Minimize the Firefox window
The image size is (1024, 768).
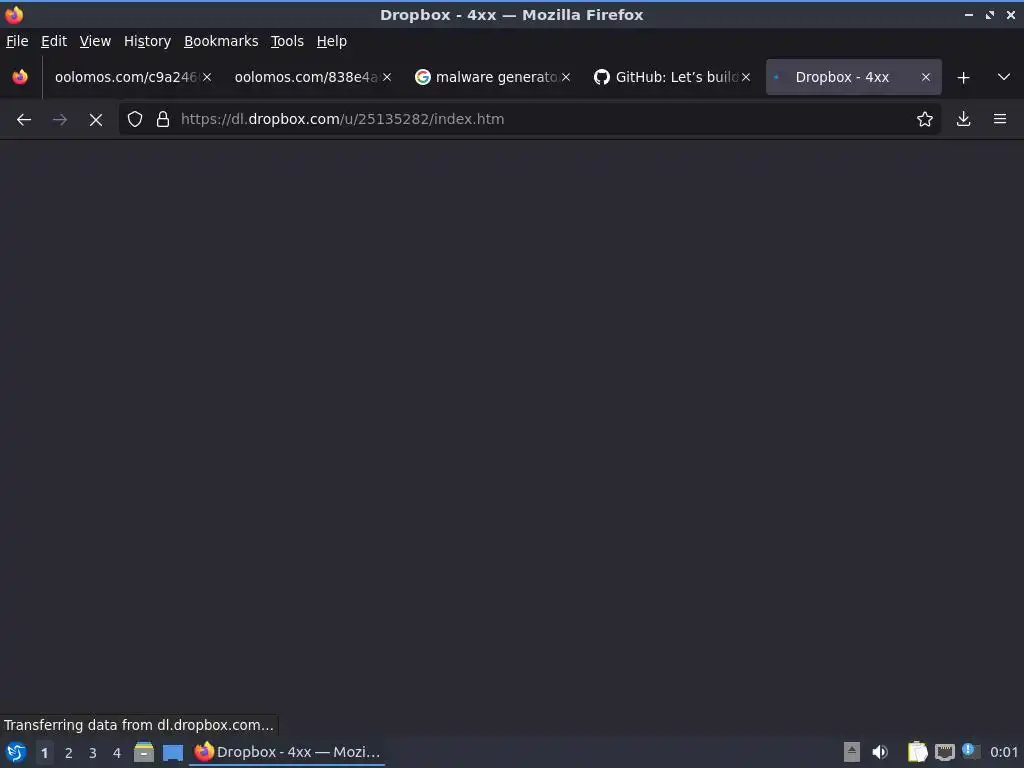969,14
